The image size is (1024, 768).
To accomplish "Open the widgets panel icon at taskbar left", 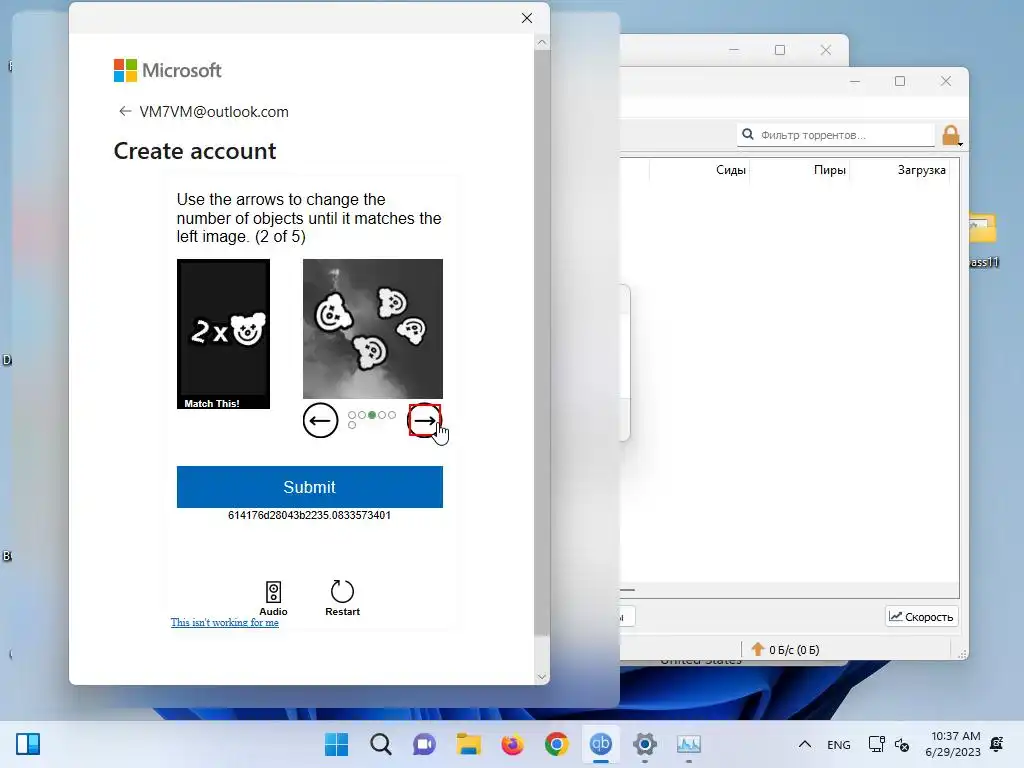I will click(28, 744).
